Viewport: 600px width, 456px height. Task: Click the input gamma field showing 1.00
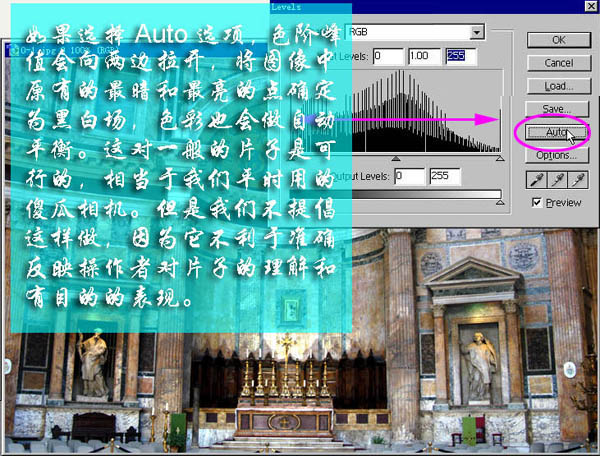click(424, 56)
